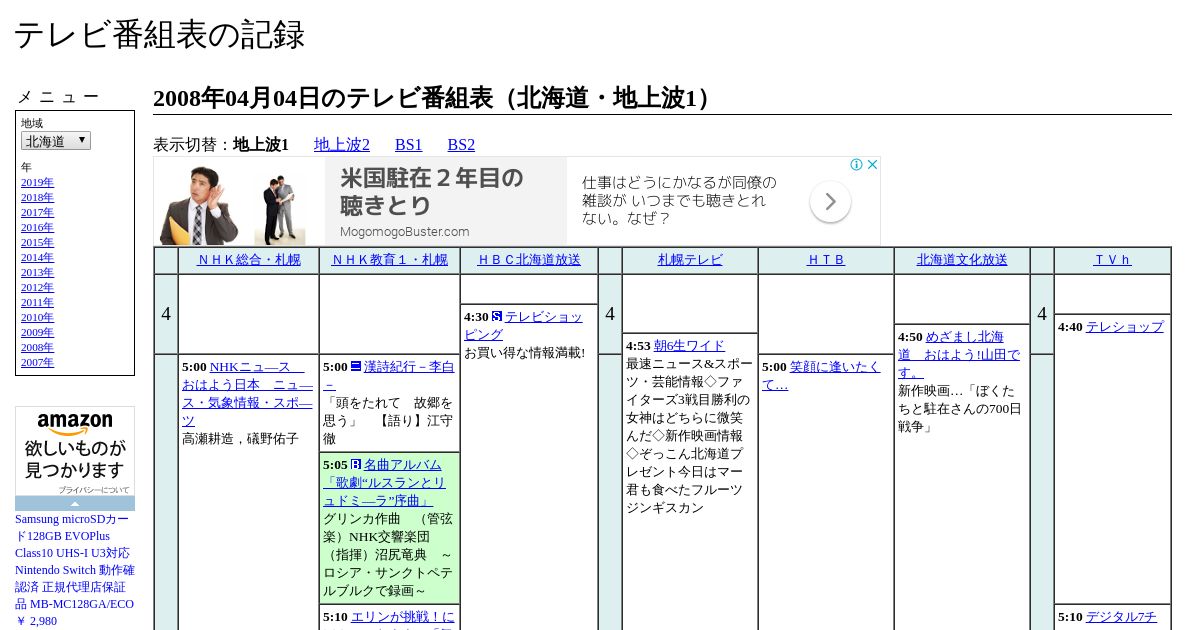Expand the Amazon ad arrow bar
This screenshot has width=1200, height=630.
(75, 504)
